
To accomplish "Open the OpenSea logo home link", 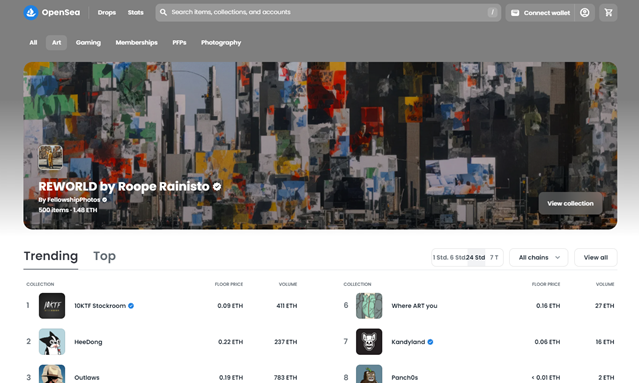I will [x=52, y=13].
